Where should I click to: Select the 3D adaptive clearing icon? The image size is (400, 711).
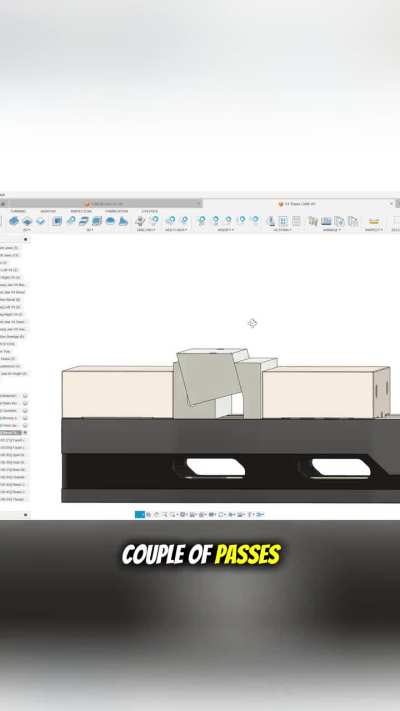coord(57,221)
